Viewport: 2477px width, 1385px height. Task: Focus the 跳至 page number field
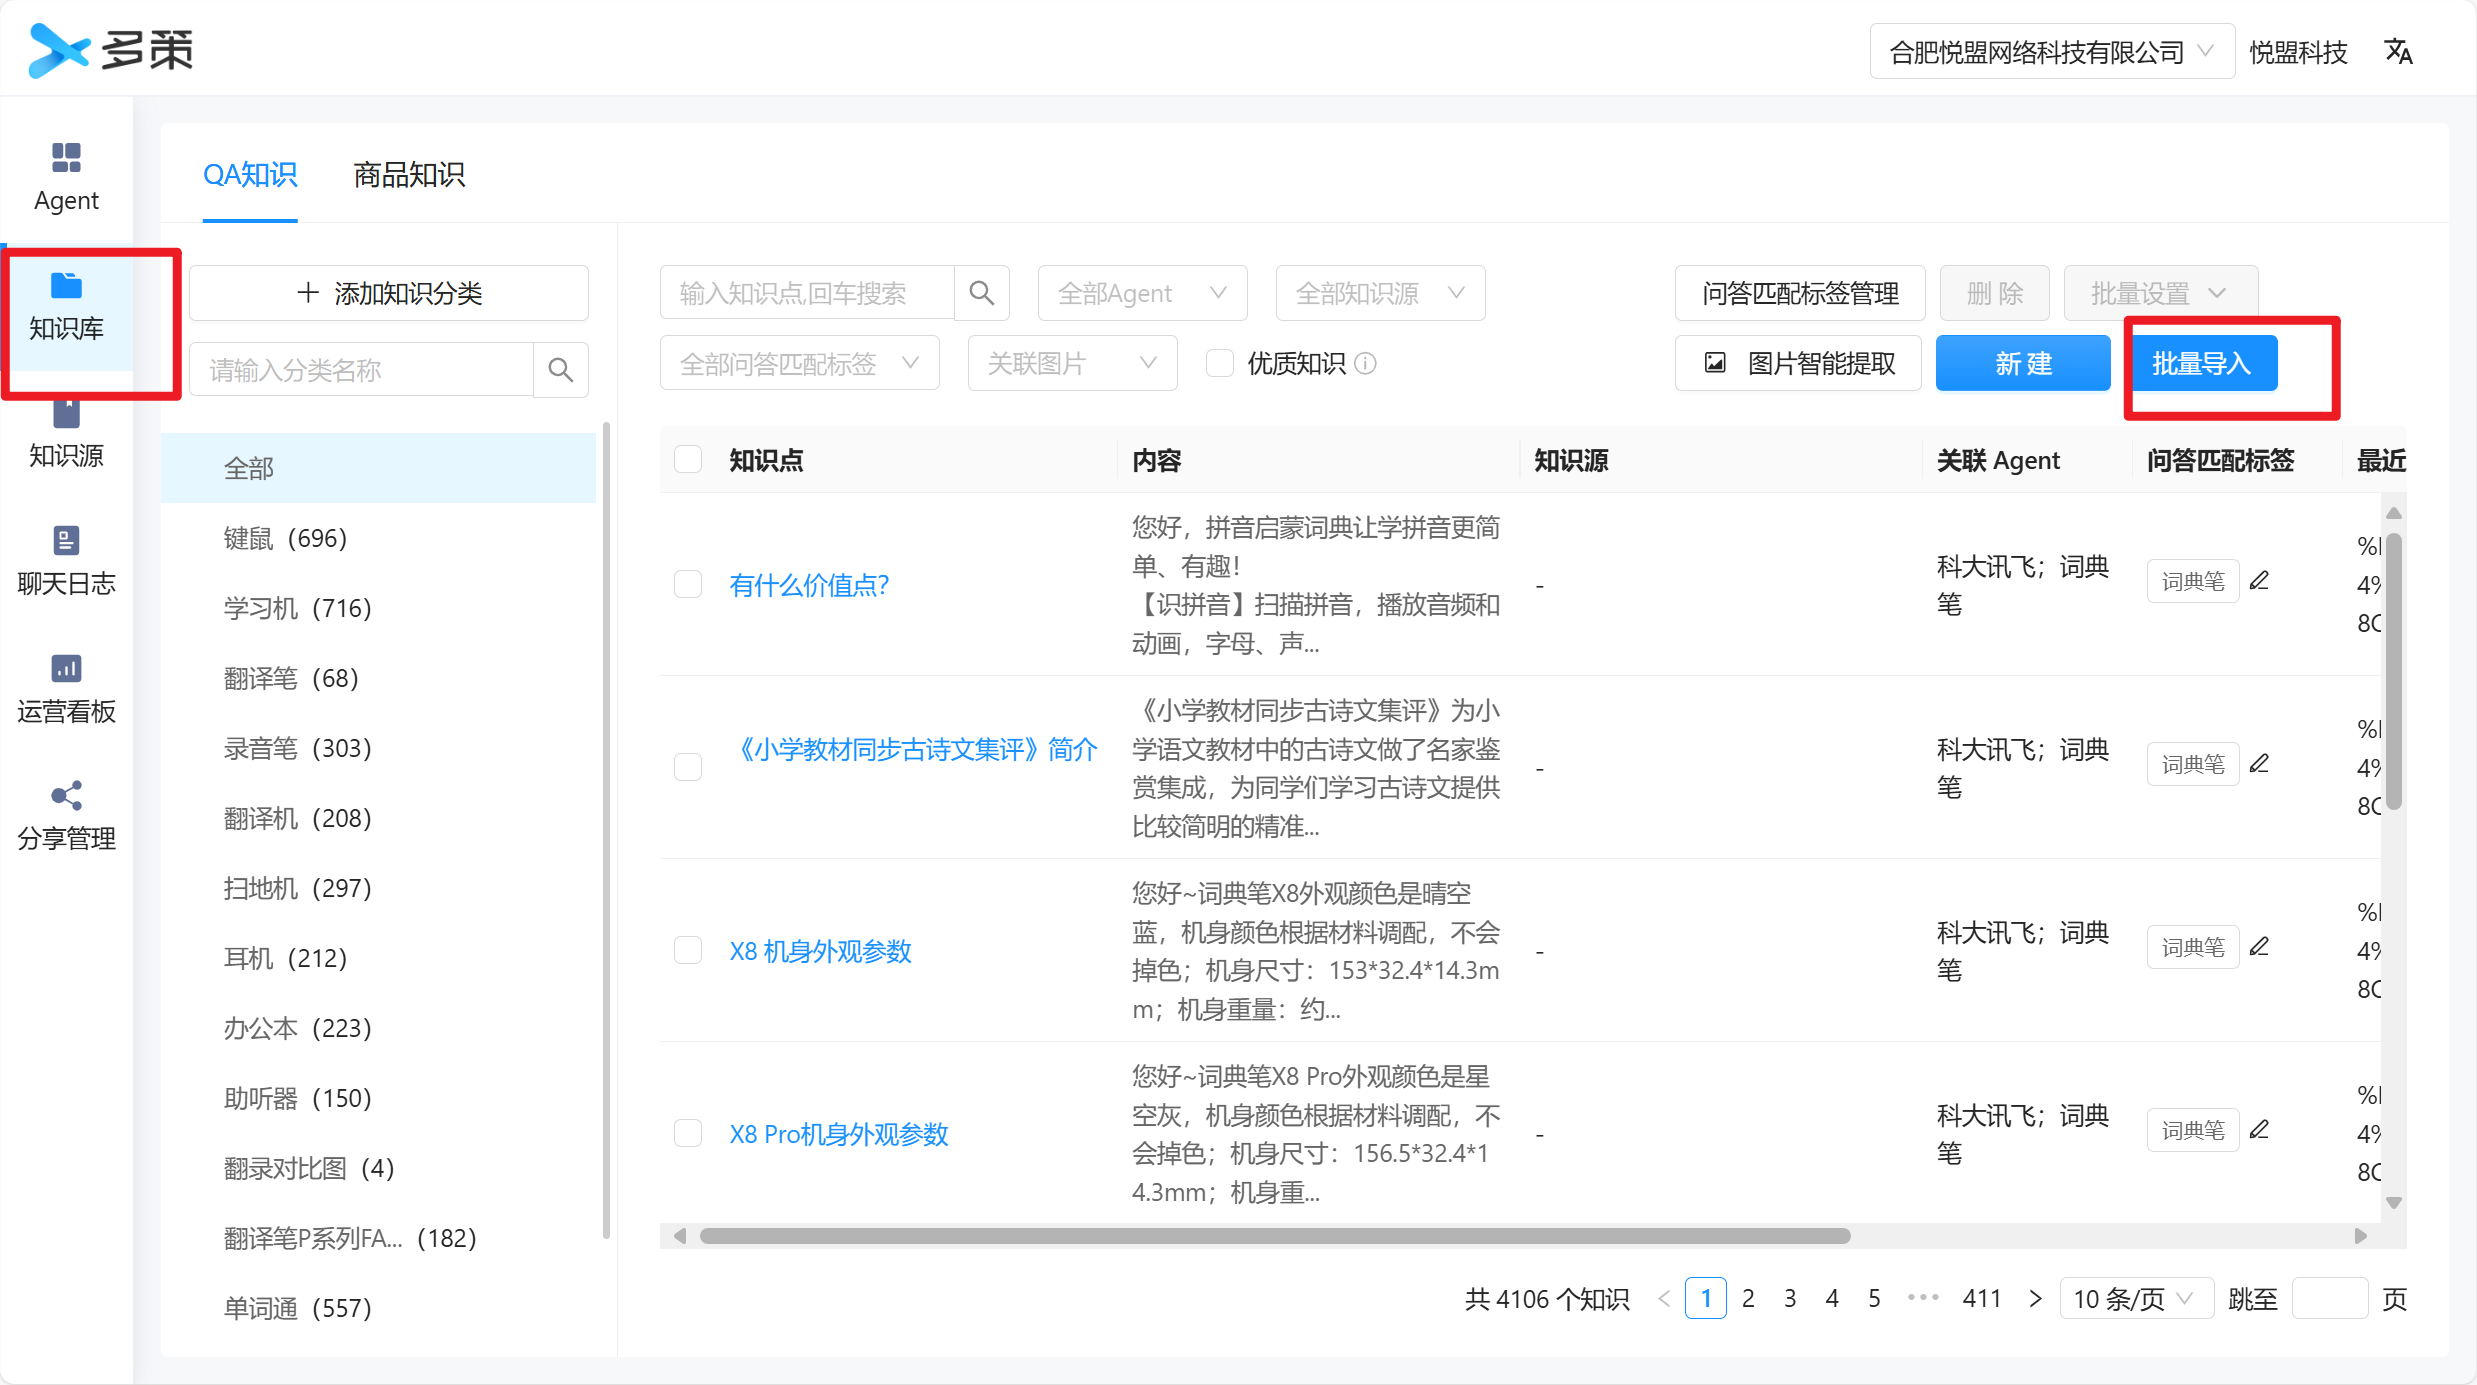tap(2329, 1299)
